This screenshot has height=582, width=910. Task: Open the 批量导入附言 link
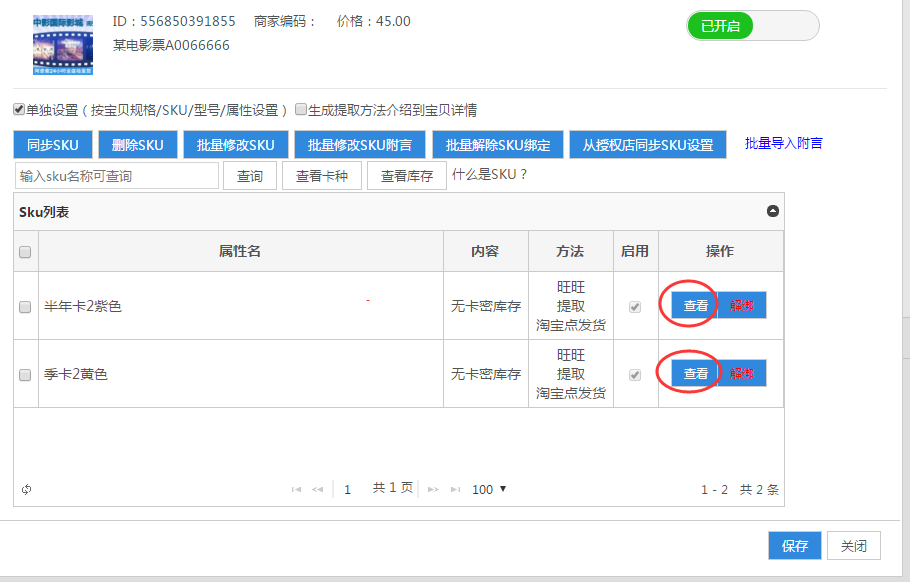point(783,144)
